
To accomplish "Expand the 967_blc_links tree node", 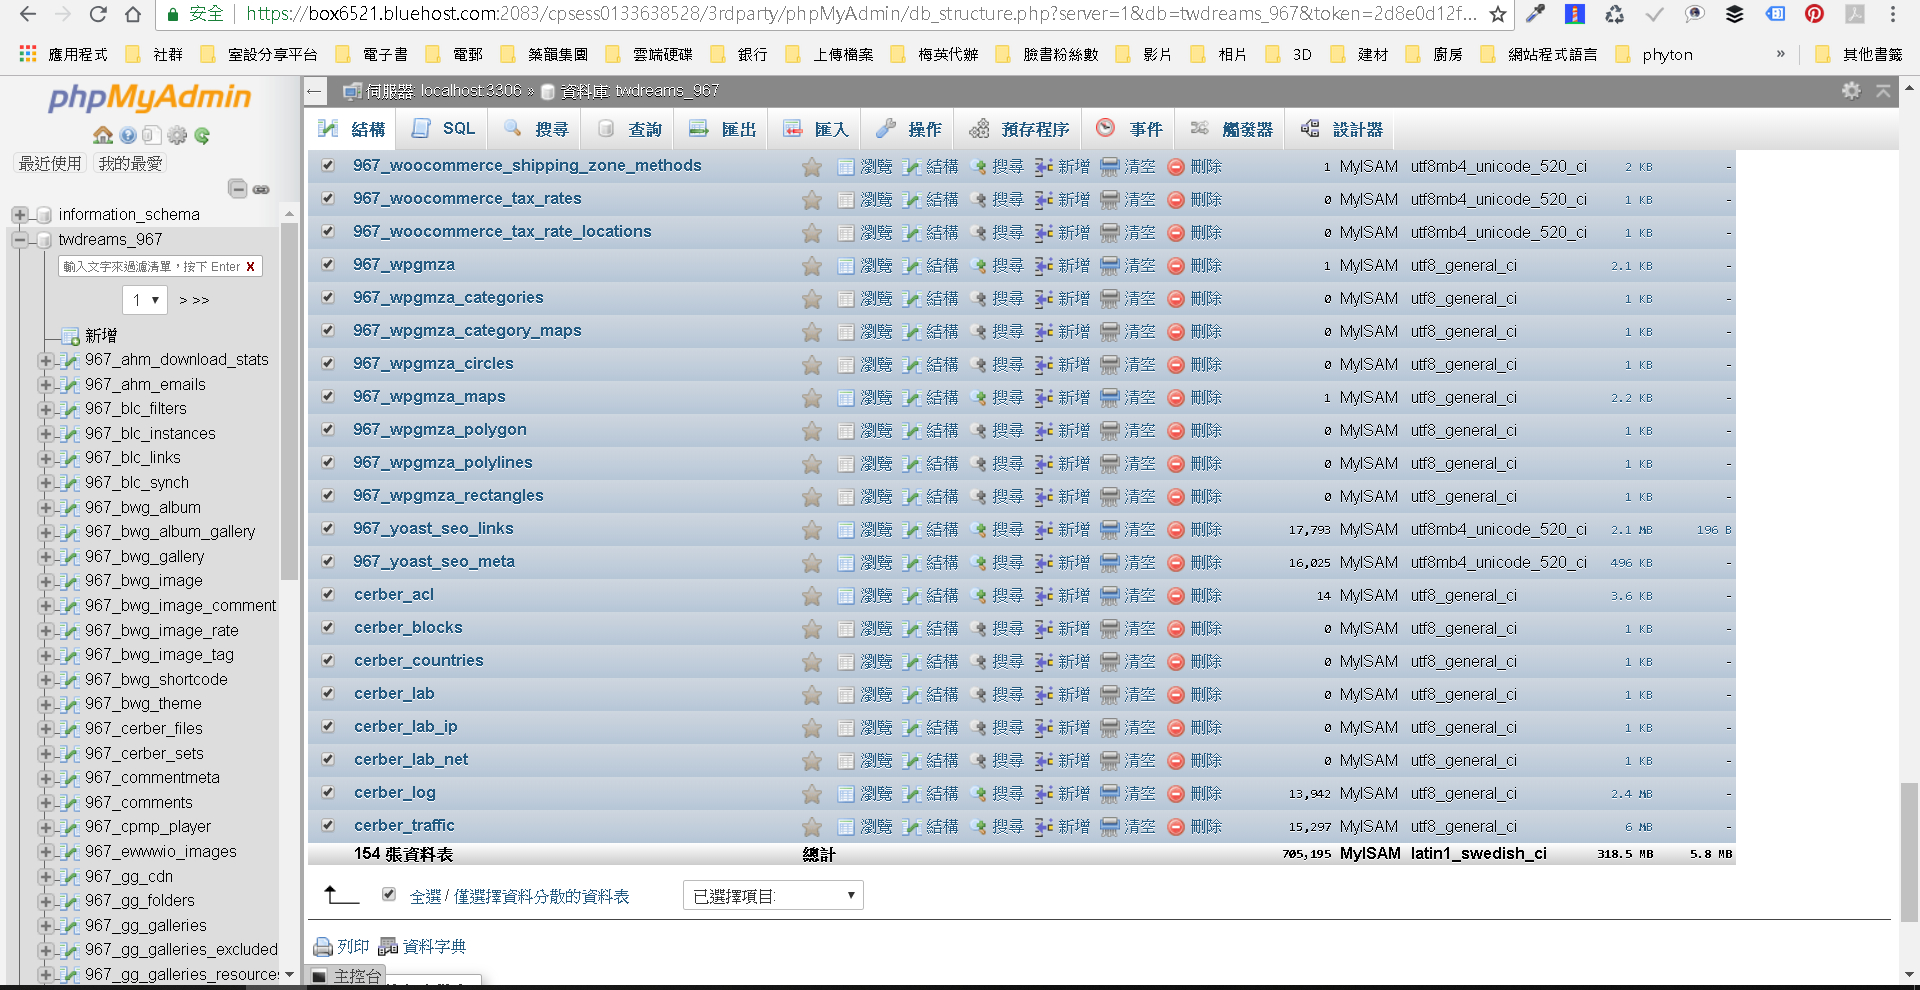I will (45, 458).
